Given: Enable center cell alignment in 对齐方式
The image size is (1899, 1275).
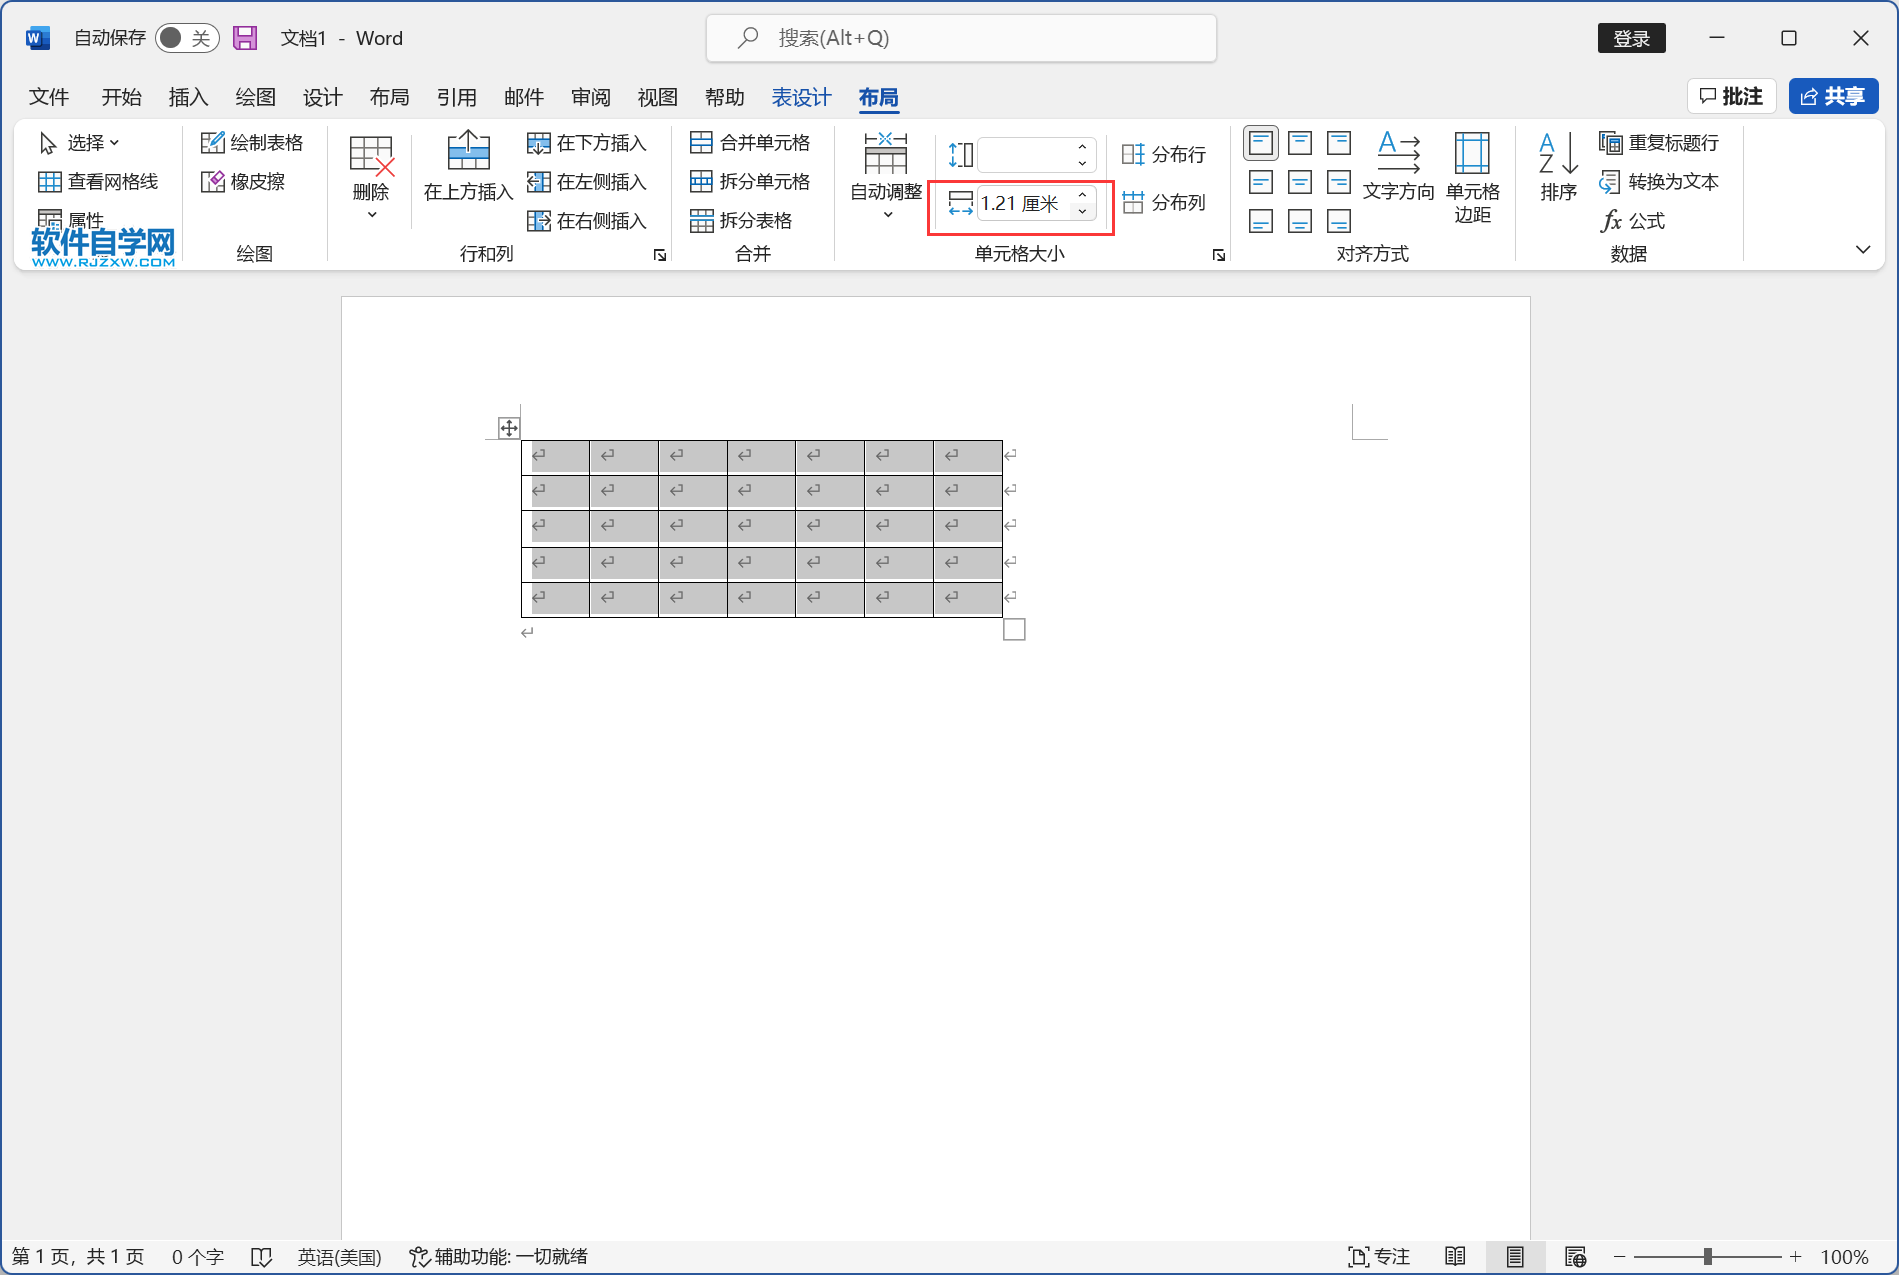Looking at the screenshot, I should (x=1299, y=181).
